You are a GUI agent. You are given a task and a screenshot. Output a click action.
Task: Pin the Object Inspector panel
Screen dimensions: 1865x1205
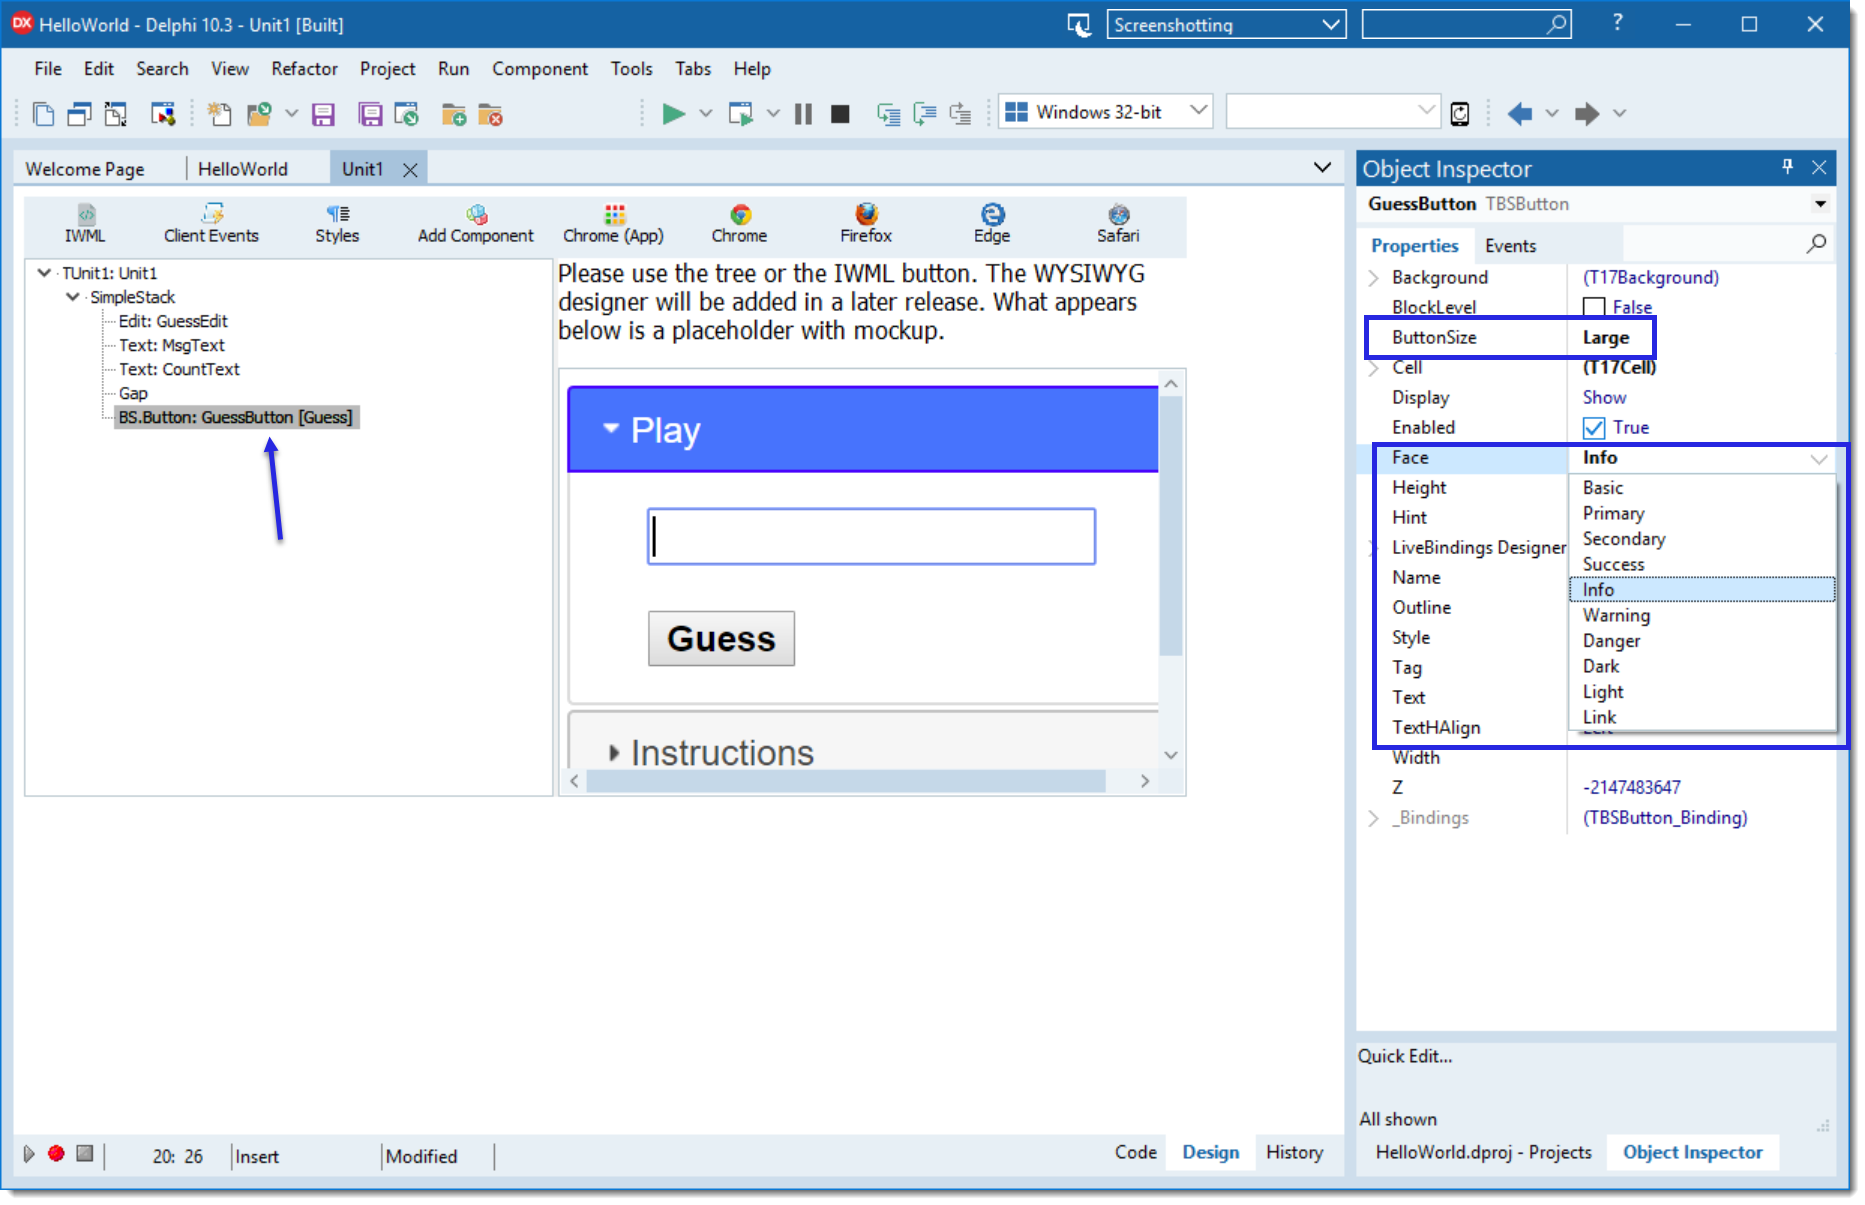[x=1787, y=167]
